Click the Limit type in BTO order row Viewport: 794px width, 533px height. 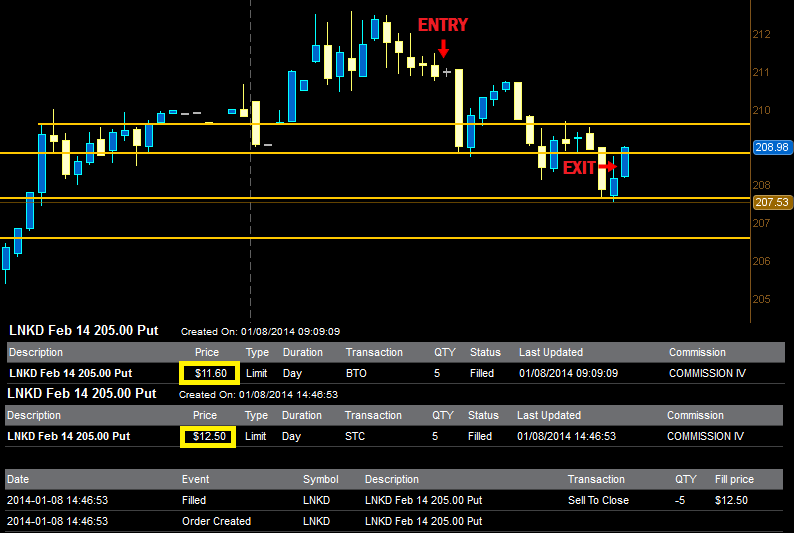point(256,373)
